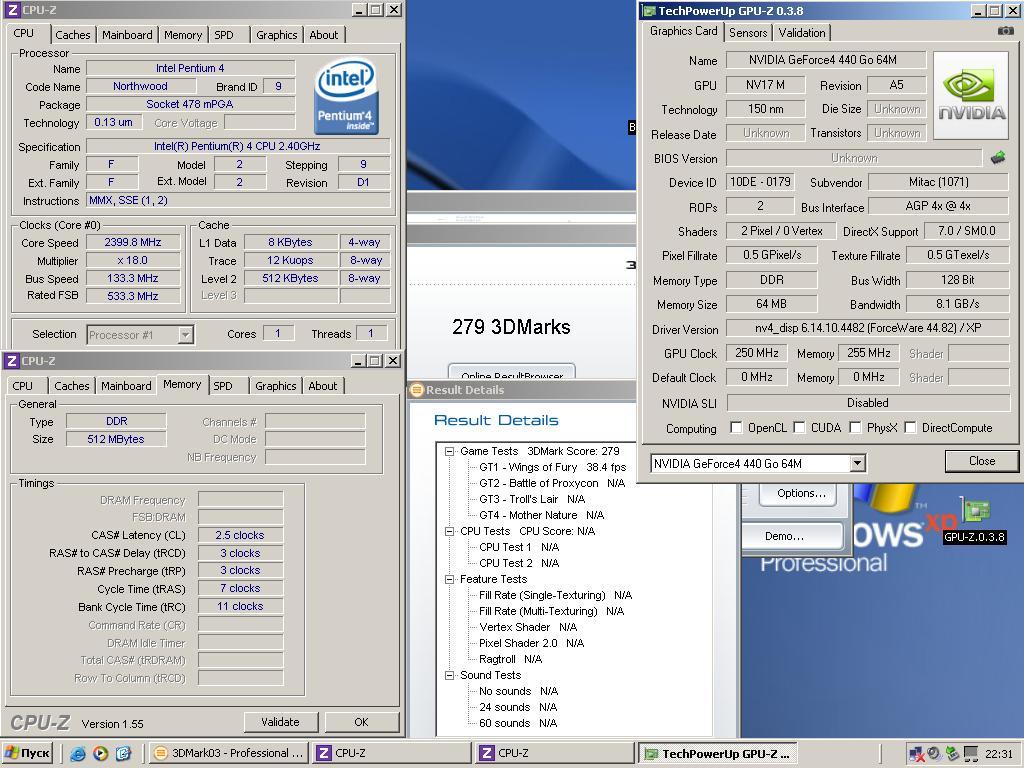This screenshot has width=1024, height=768.
Task: Launch Windows Media Player from quick launch
Action: click(101, 754)
